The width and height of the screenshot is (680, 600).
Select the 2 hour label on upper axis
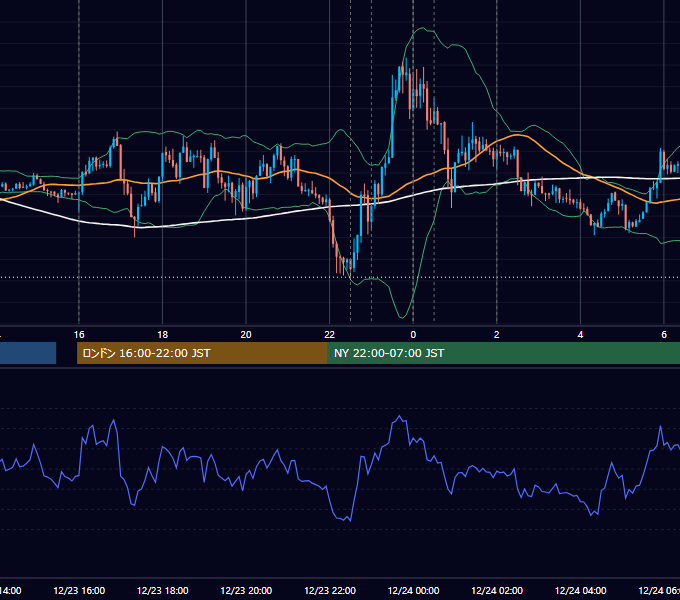coord(497,335)
